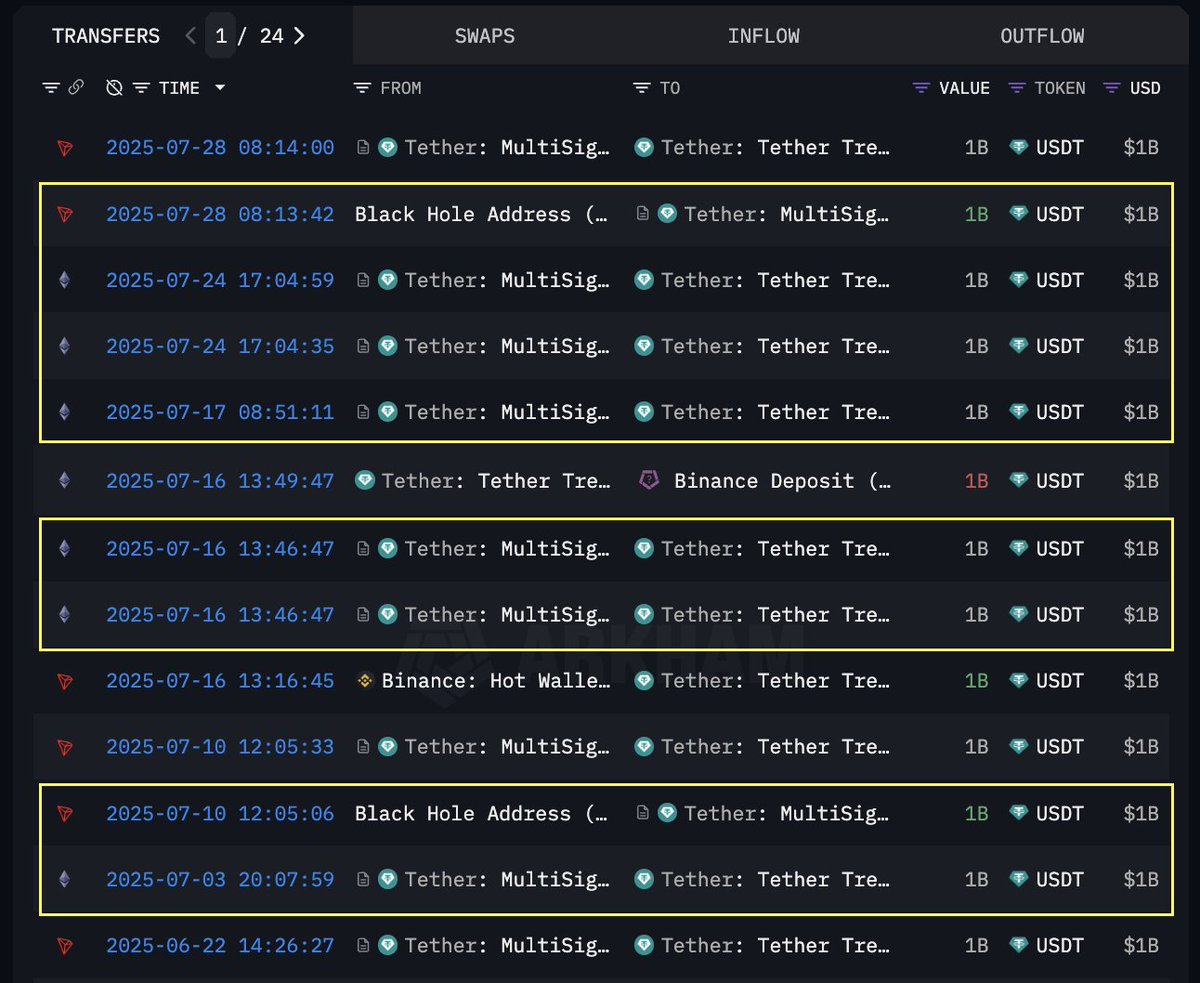Open the INFLOW tab

763,36
